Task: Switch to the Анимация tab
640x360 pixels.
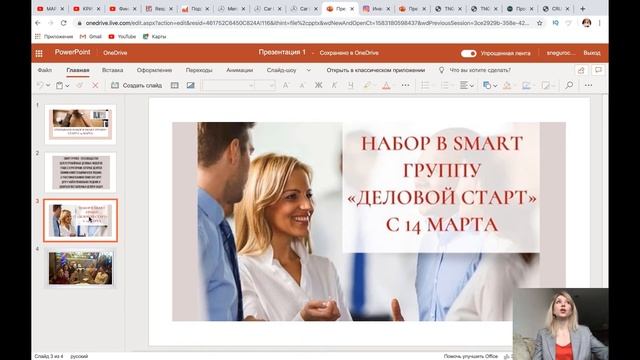Action: click(x=240, y=70)
